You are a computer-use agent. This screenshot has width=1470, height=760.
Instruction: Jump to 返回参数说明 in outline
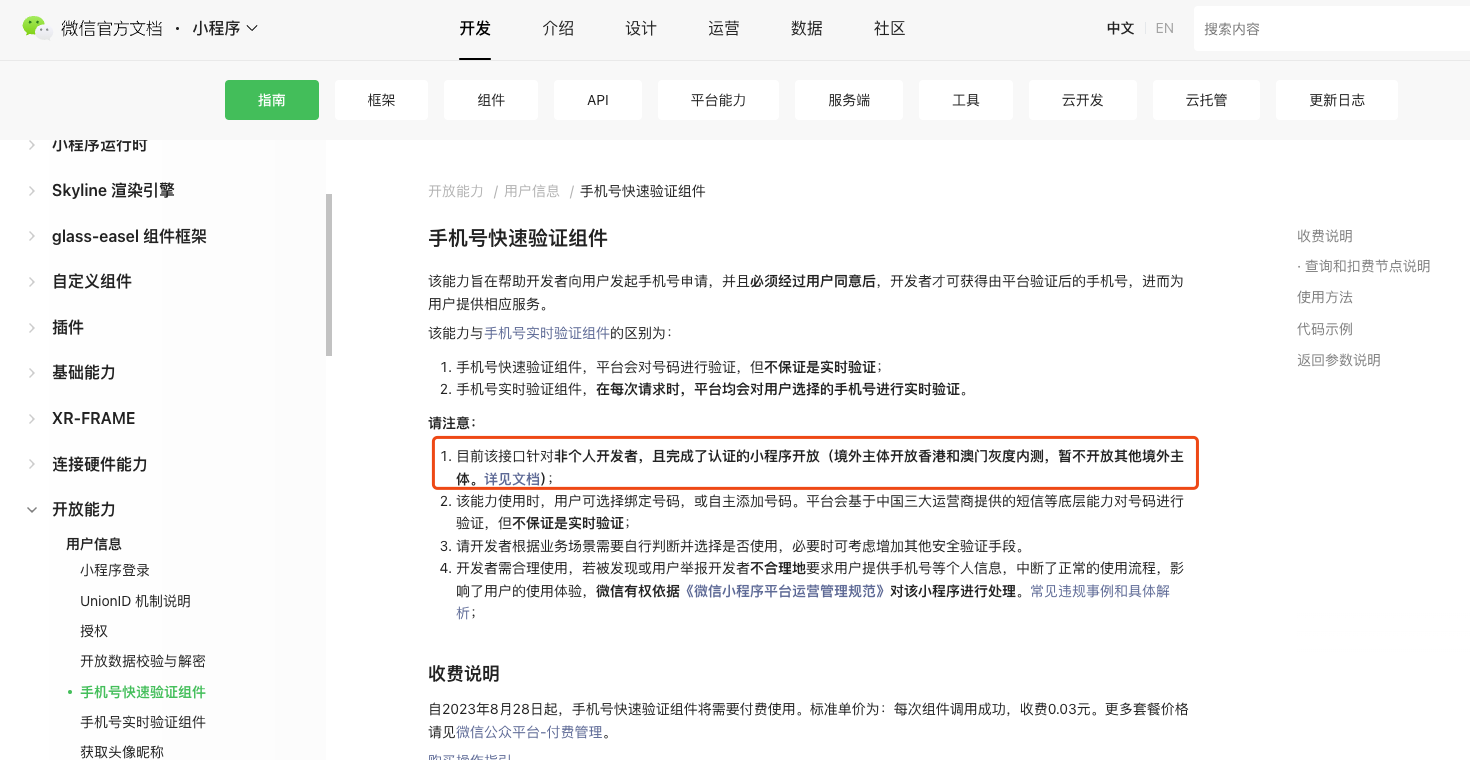(x=1339, y=360)
